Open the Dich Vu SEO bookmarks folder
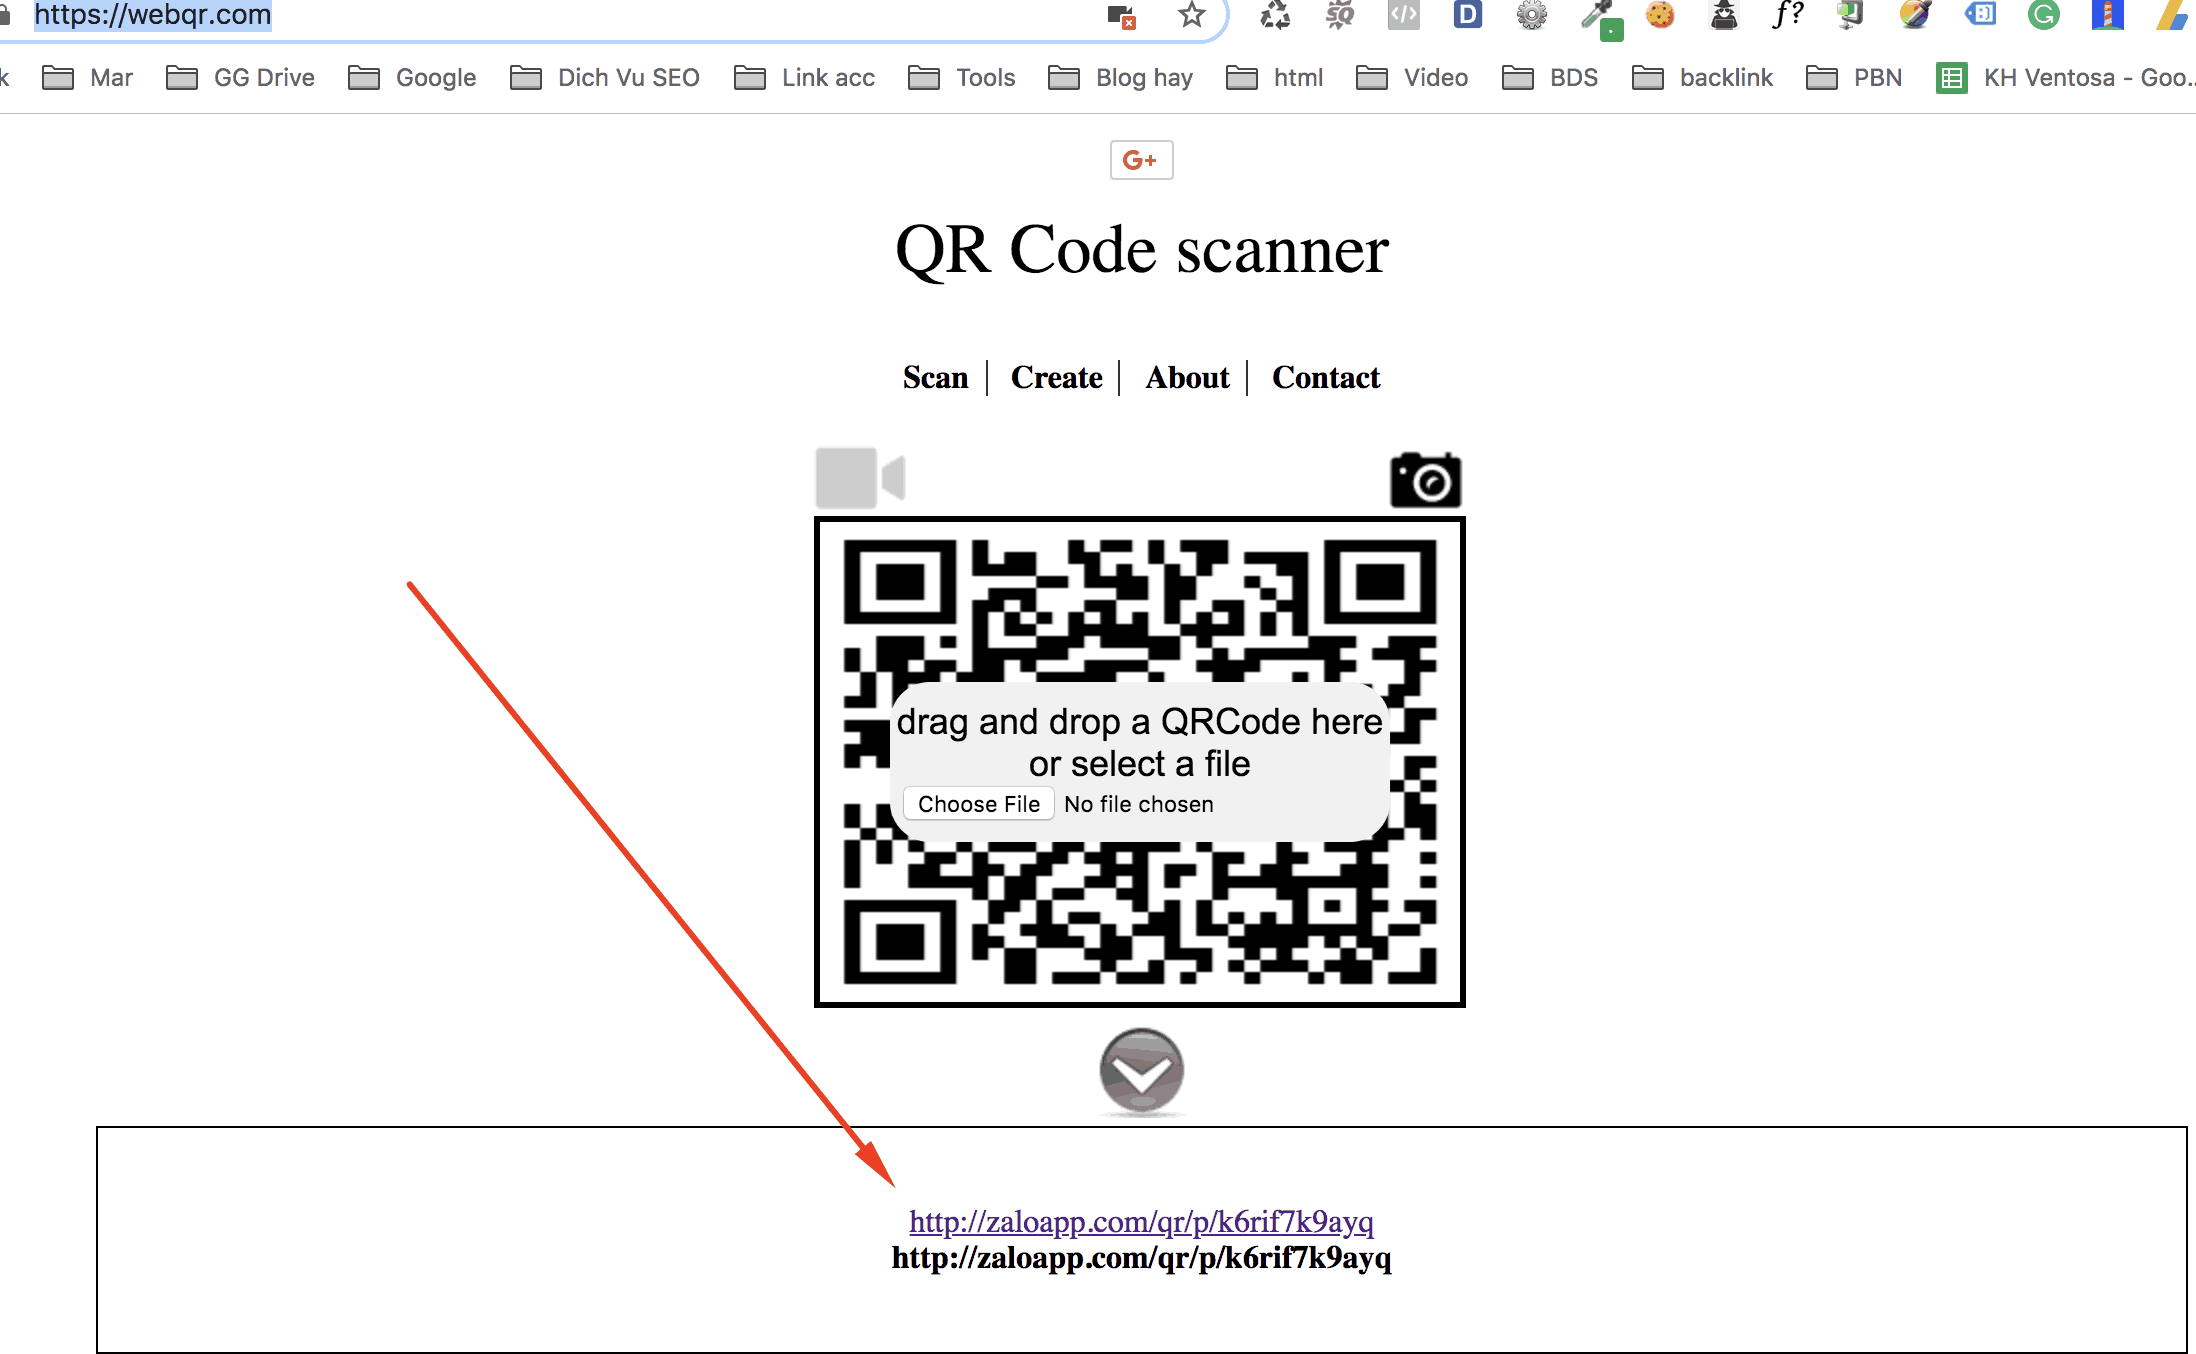This screenshot has width=2196, height=1354. (x=605, y=78)
